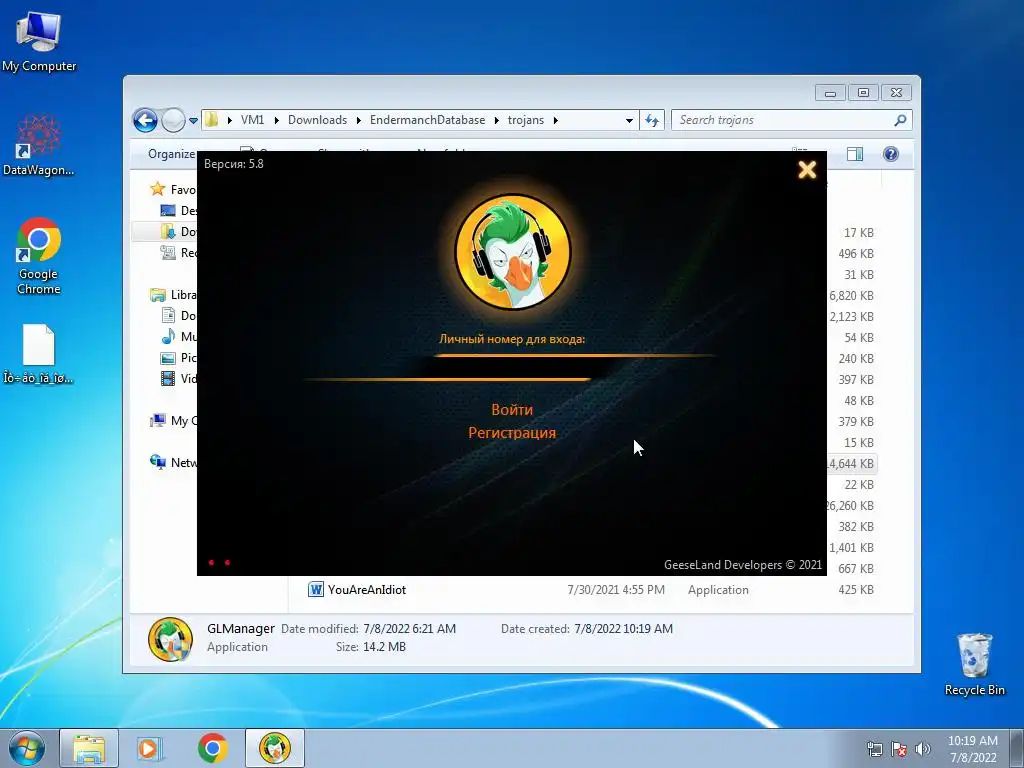Click the Date created value in details pane
The image size is (1024, 768).
point(623,628)
